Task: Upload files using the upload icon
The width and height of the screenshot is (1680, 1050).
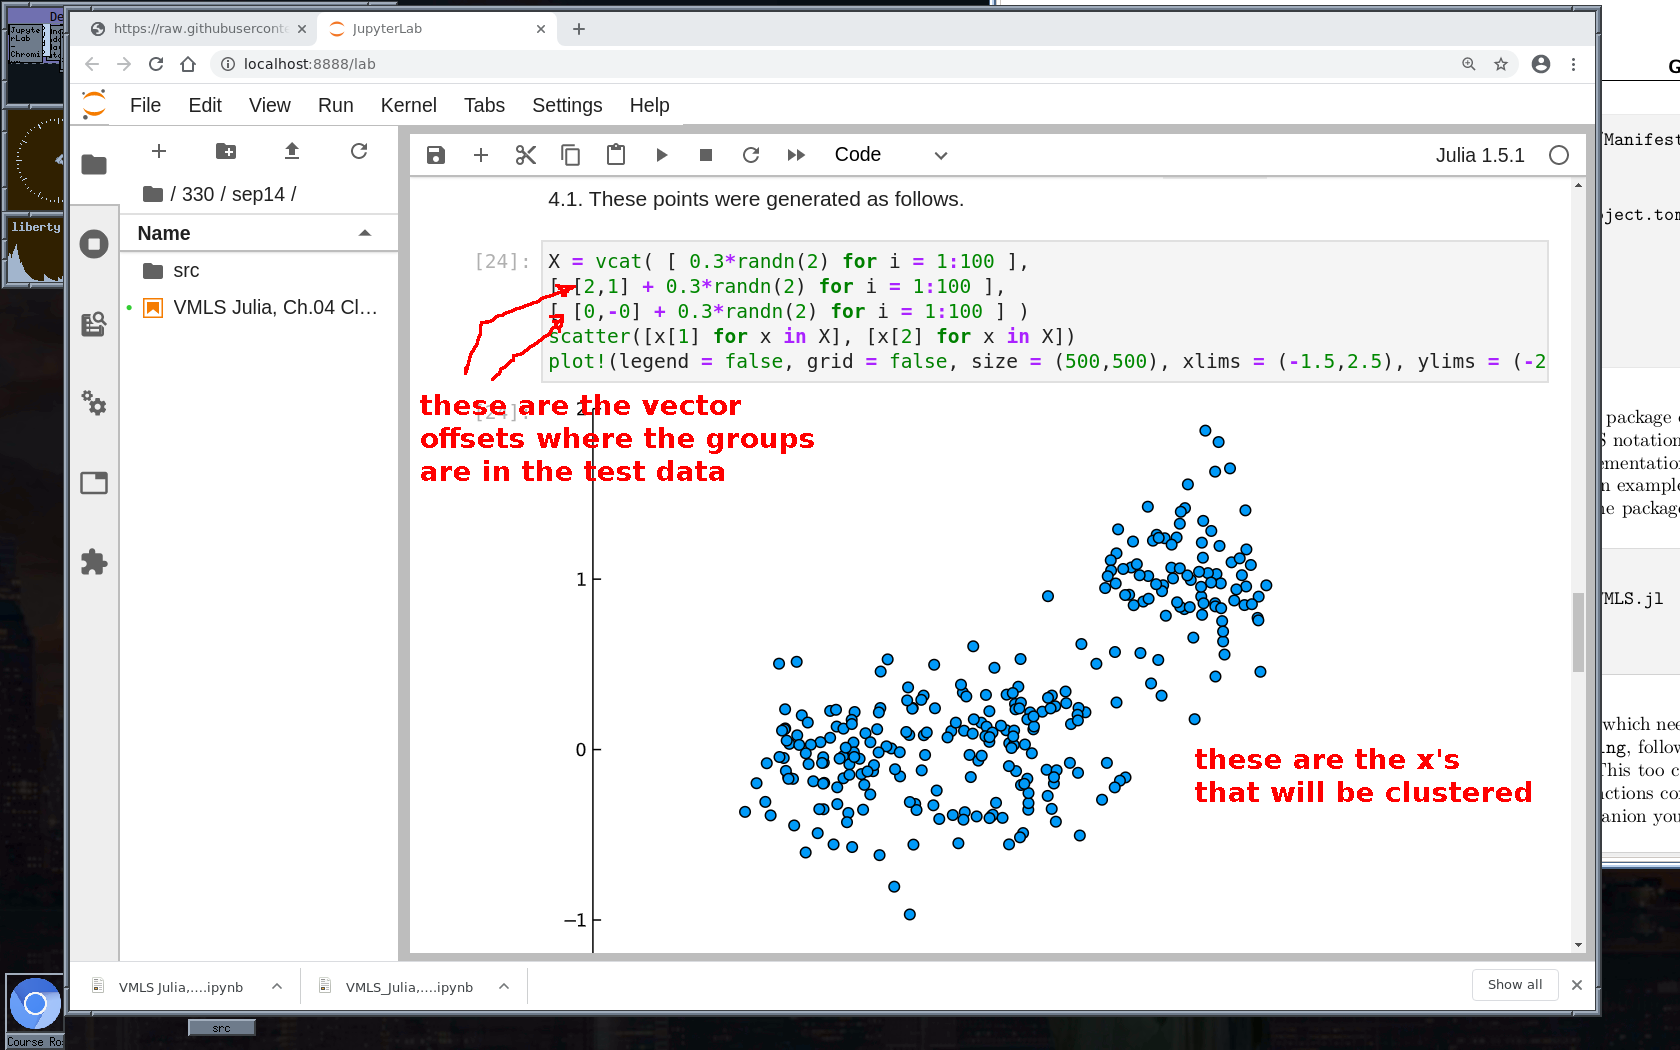Action: coord(292,151)
